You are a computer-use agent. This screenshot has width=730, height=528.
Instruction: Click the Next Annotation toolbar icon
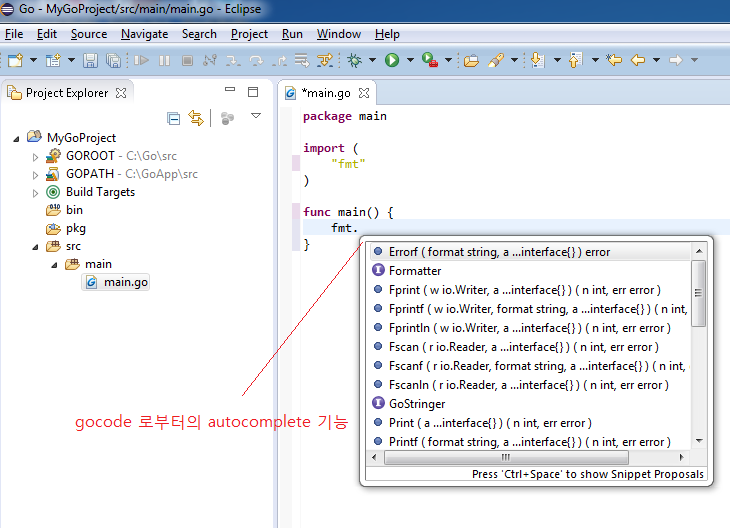coord(537,60)
